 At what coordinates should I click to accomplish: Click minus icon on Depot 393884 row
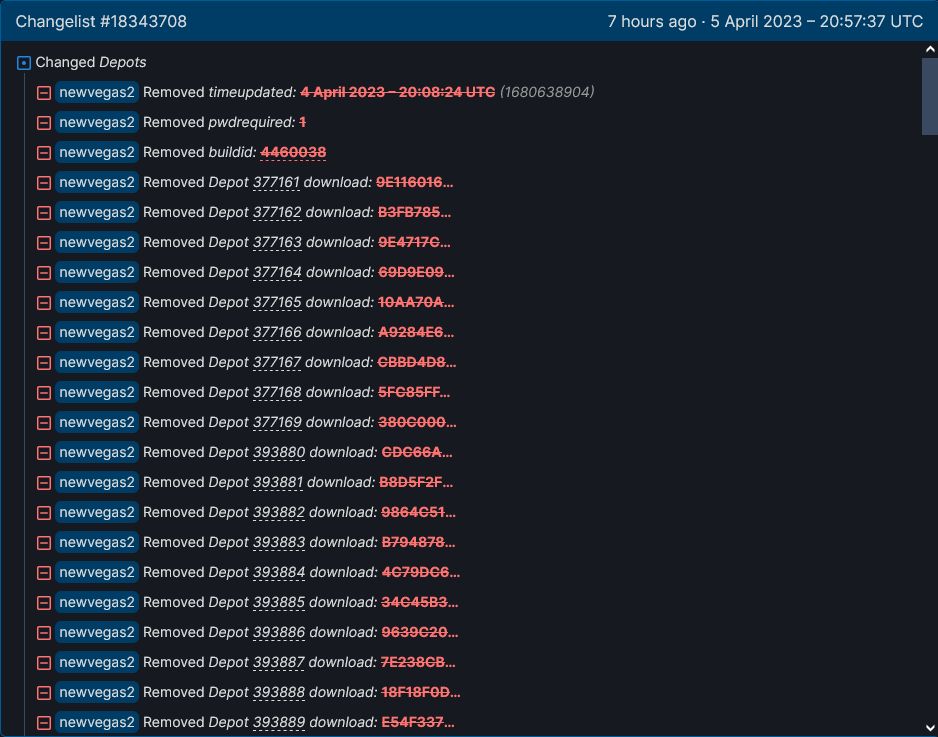pyautogui.click(x=44, y=572)
